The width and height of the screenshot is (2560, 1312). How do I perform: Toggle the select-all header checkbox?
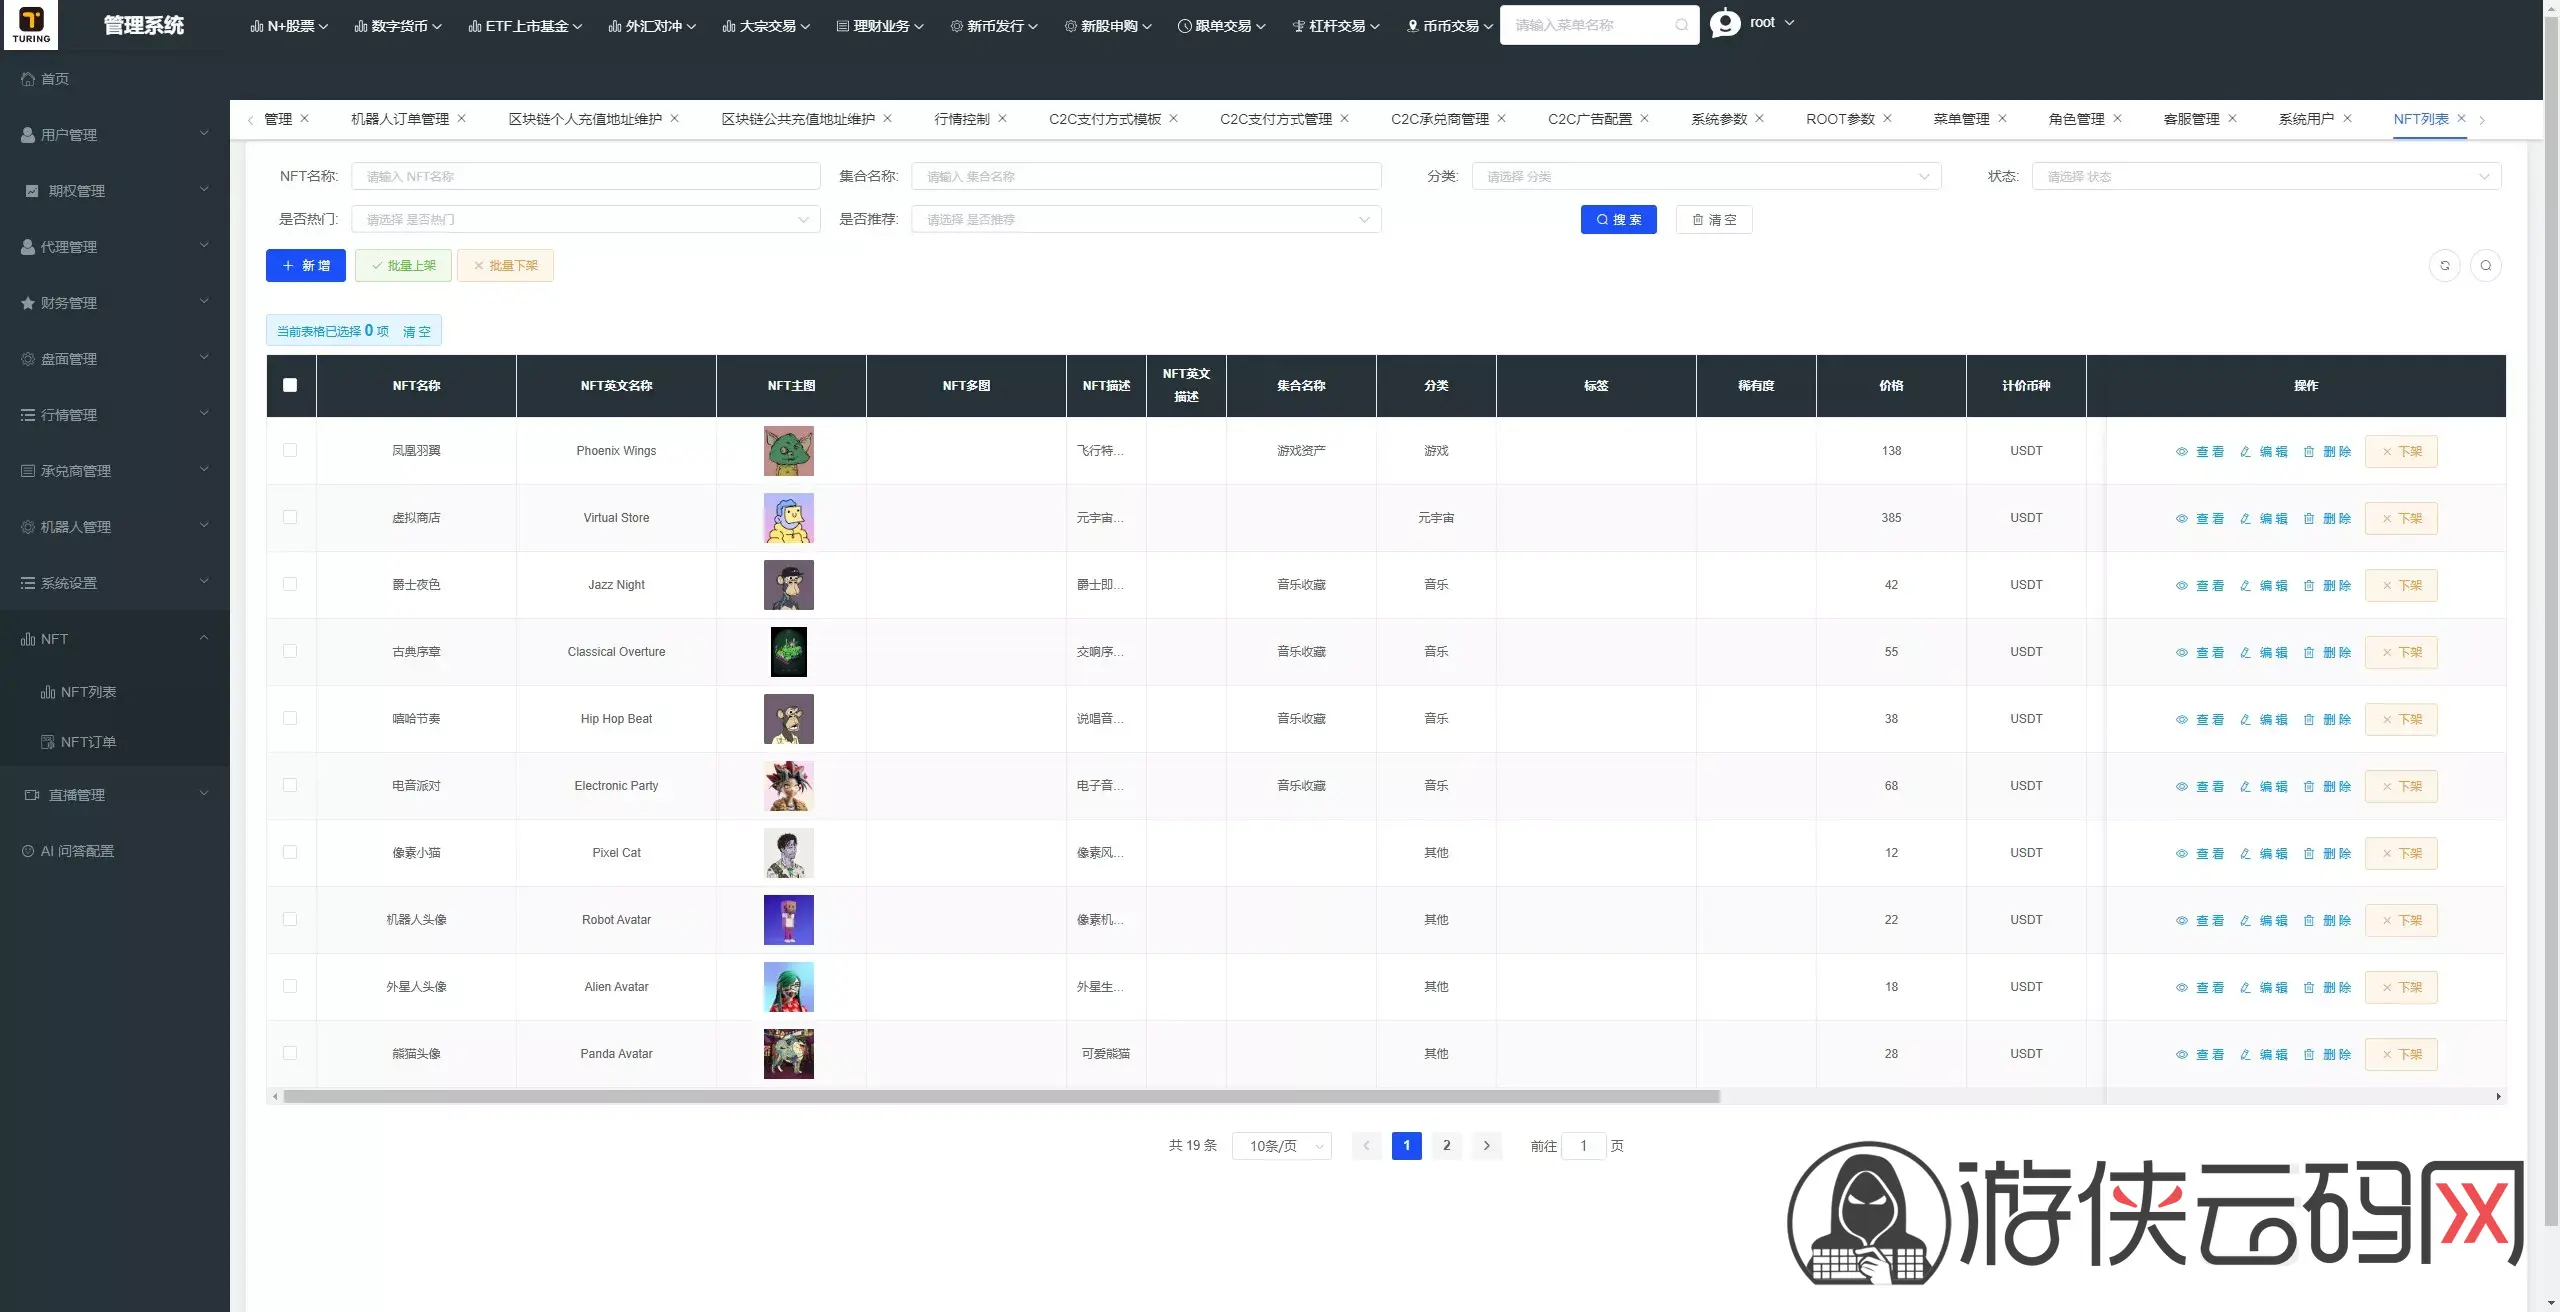(x=290, y=385)
